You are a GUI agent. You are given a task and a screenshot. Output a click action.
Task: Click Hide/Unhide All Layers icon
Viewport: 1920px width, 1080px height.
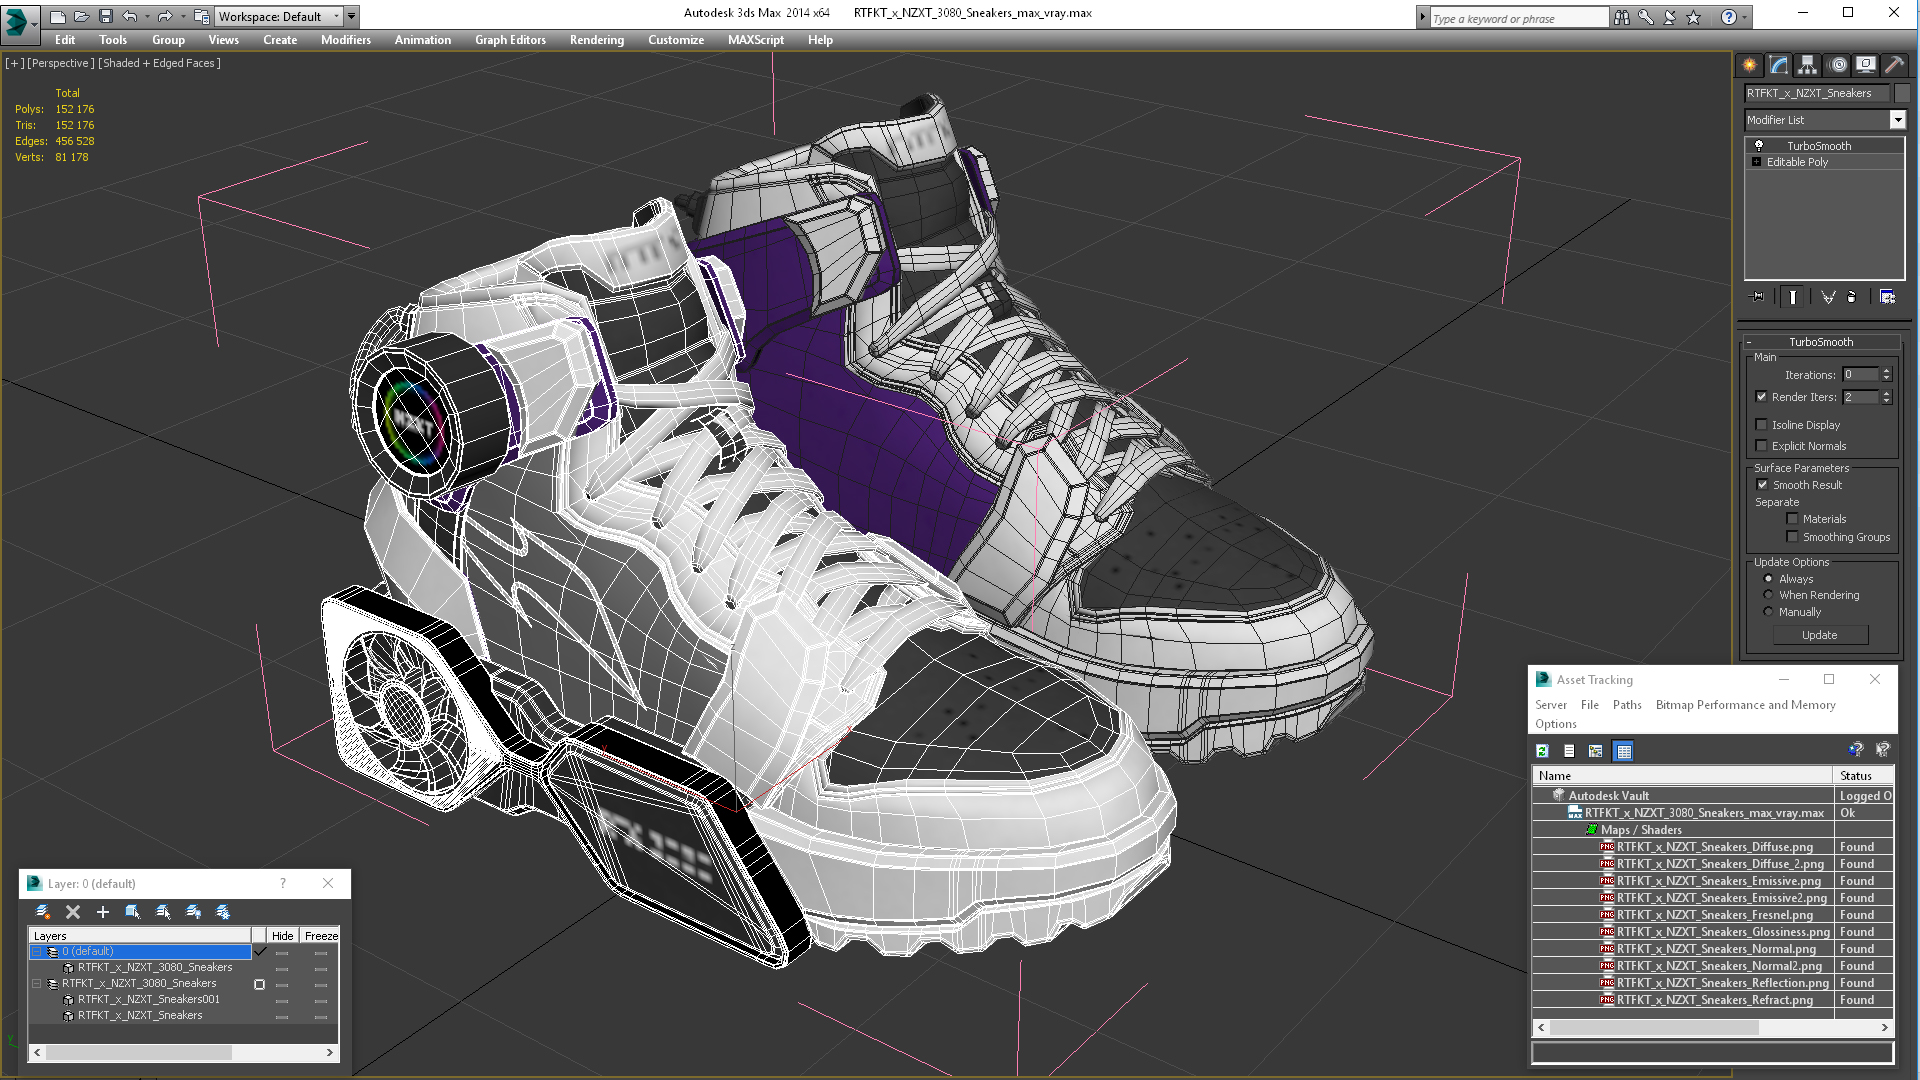[193, 912]
